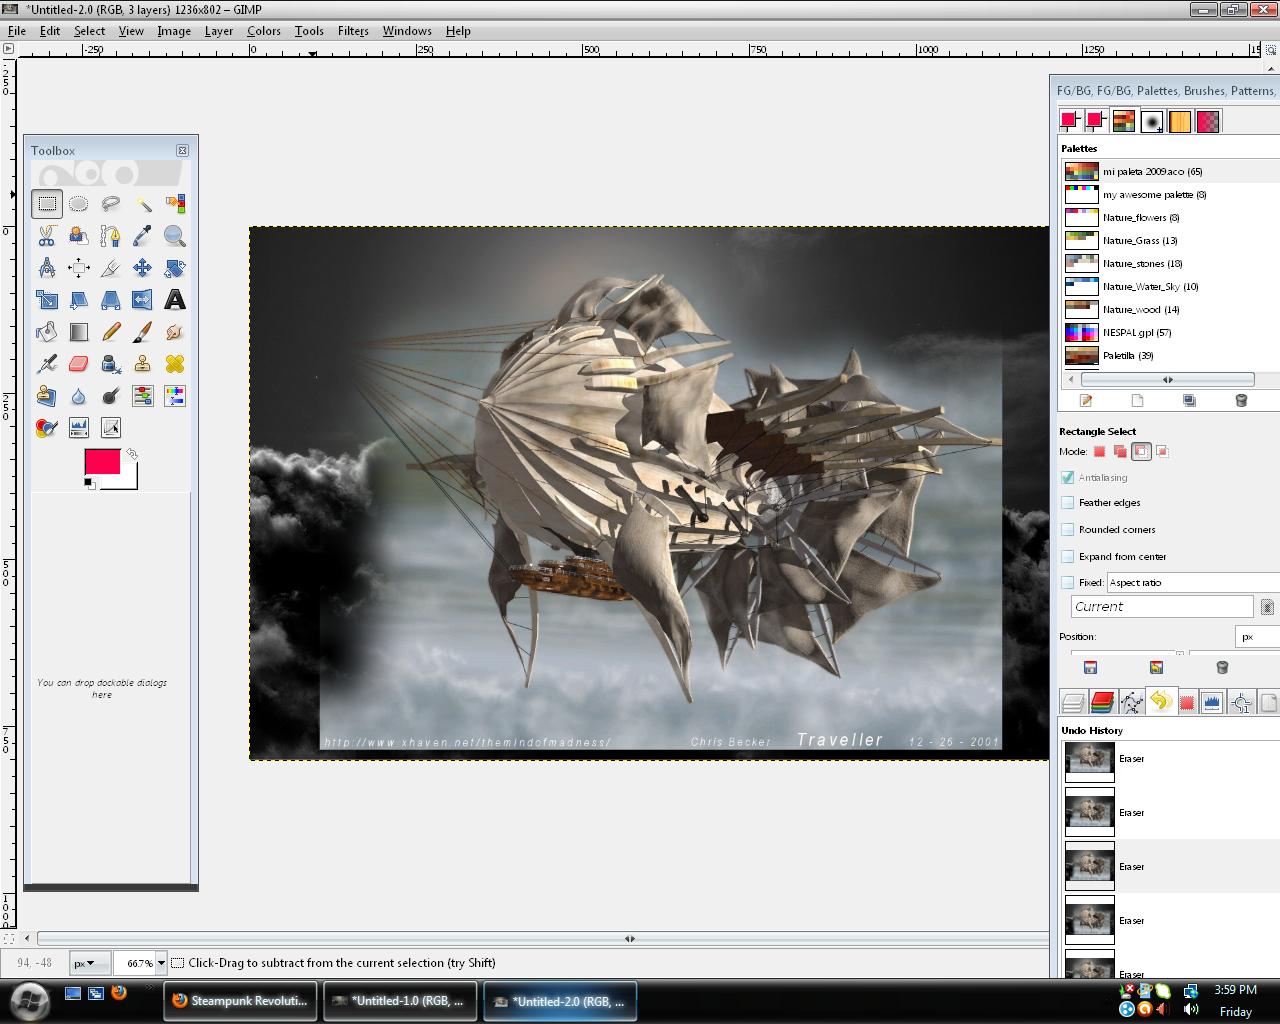
Task: Select the Zoom magnifier tool
Action: coord(175,236)
